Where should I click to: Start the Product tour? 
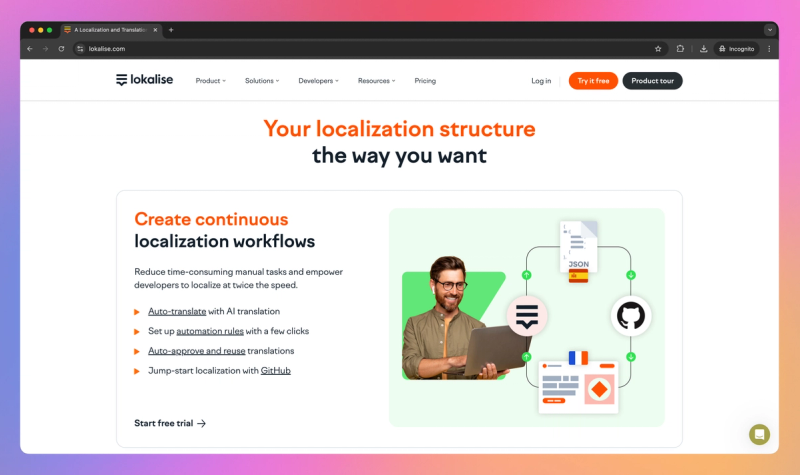pos(652,81)
